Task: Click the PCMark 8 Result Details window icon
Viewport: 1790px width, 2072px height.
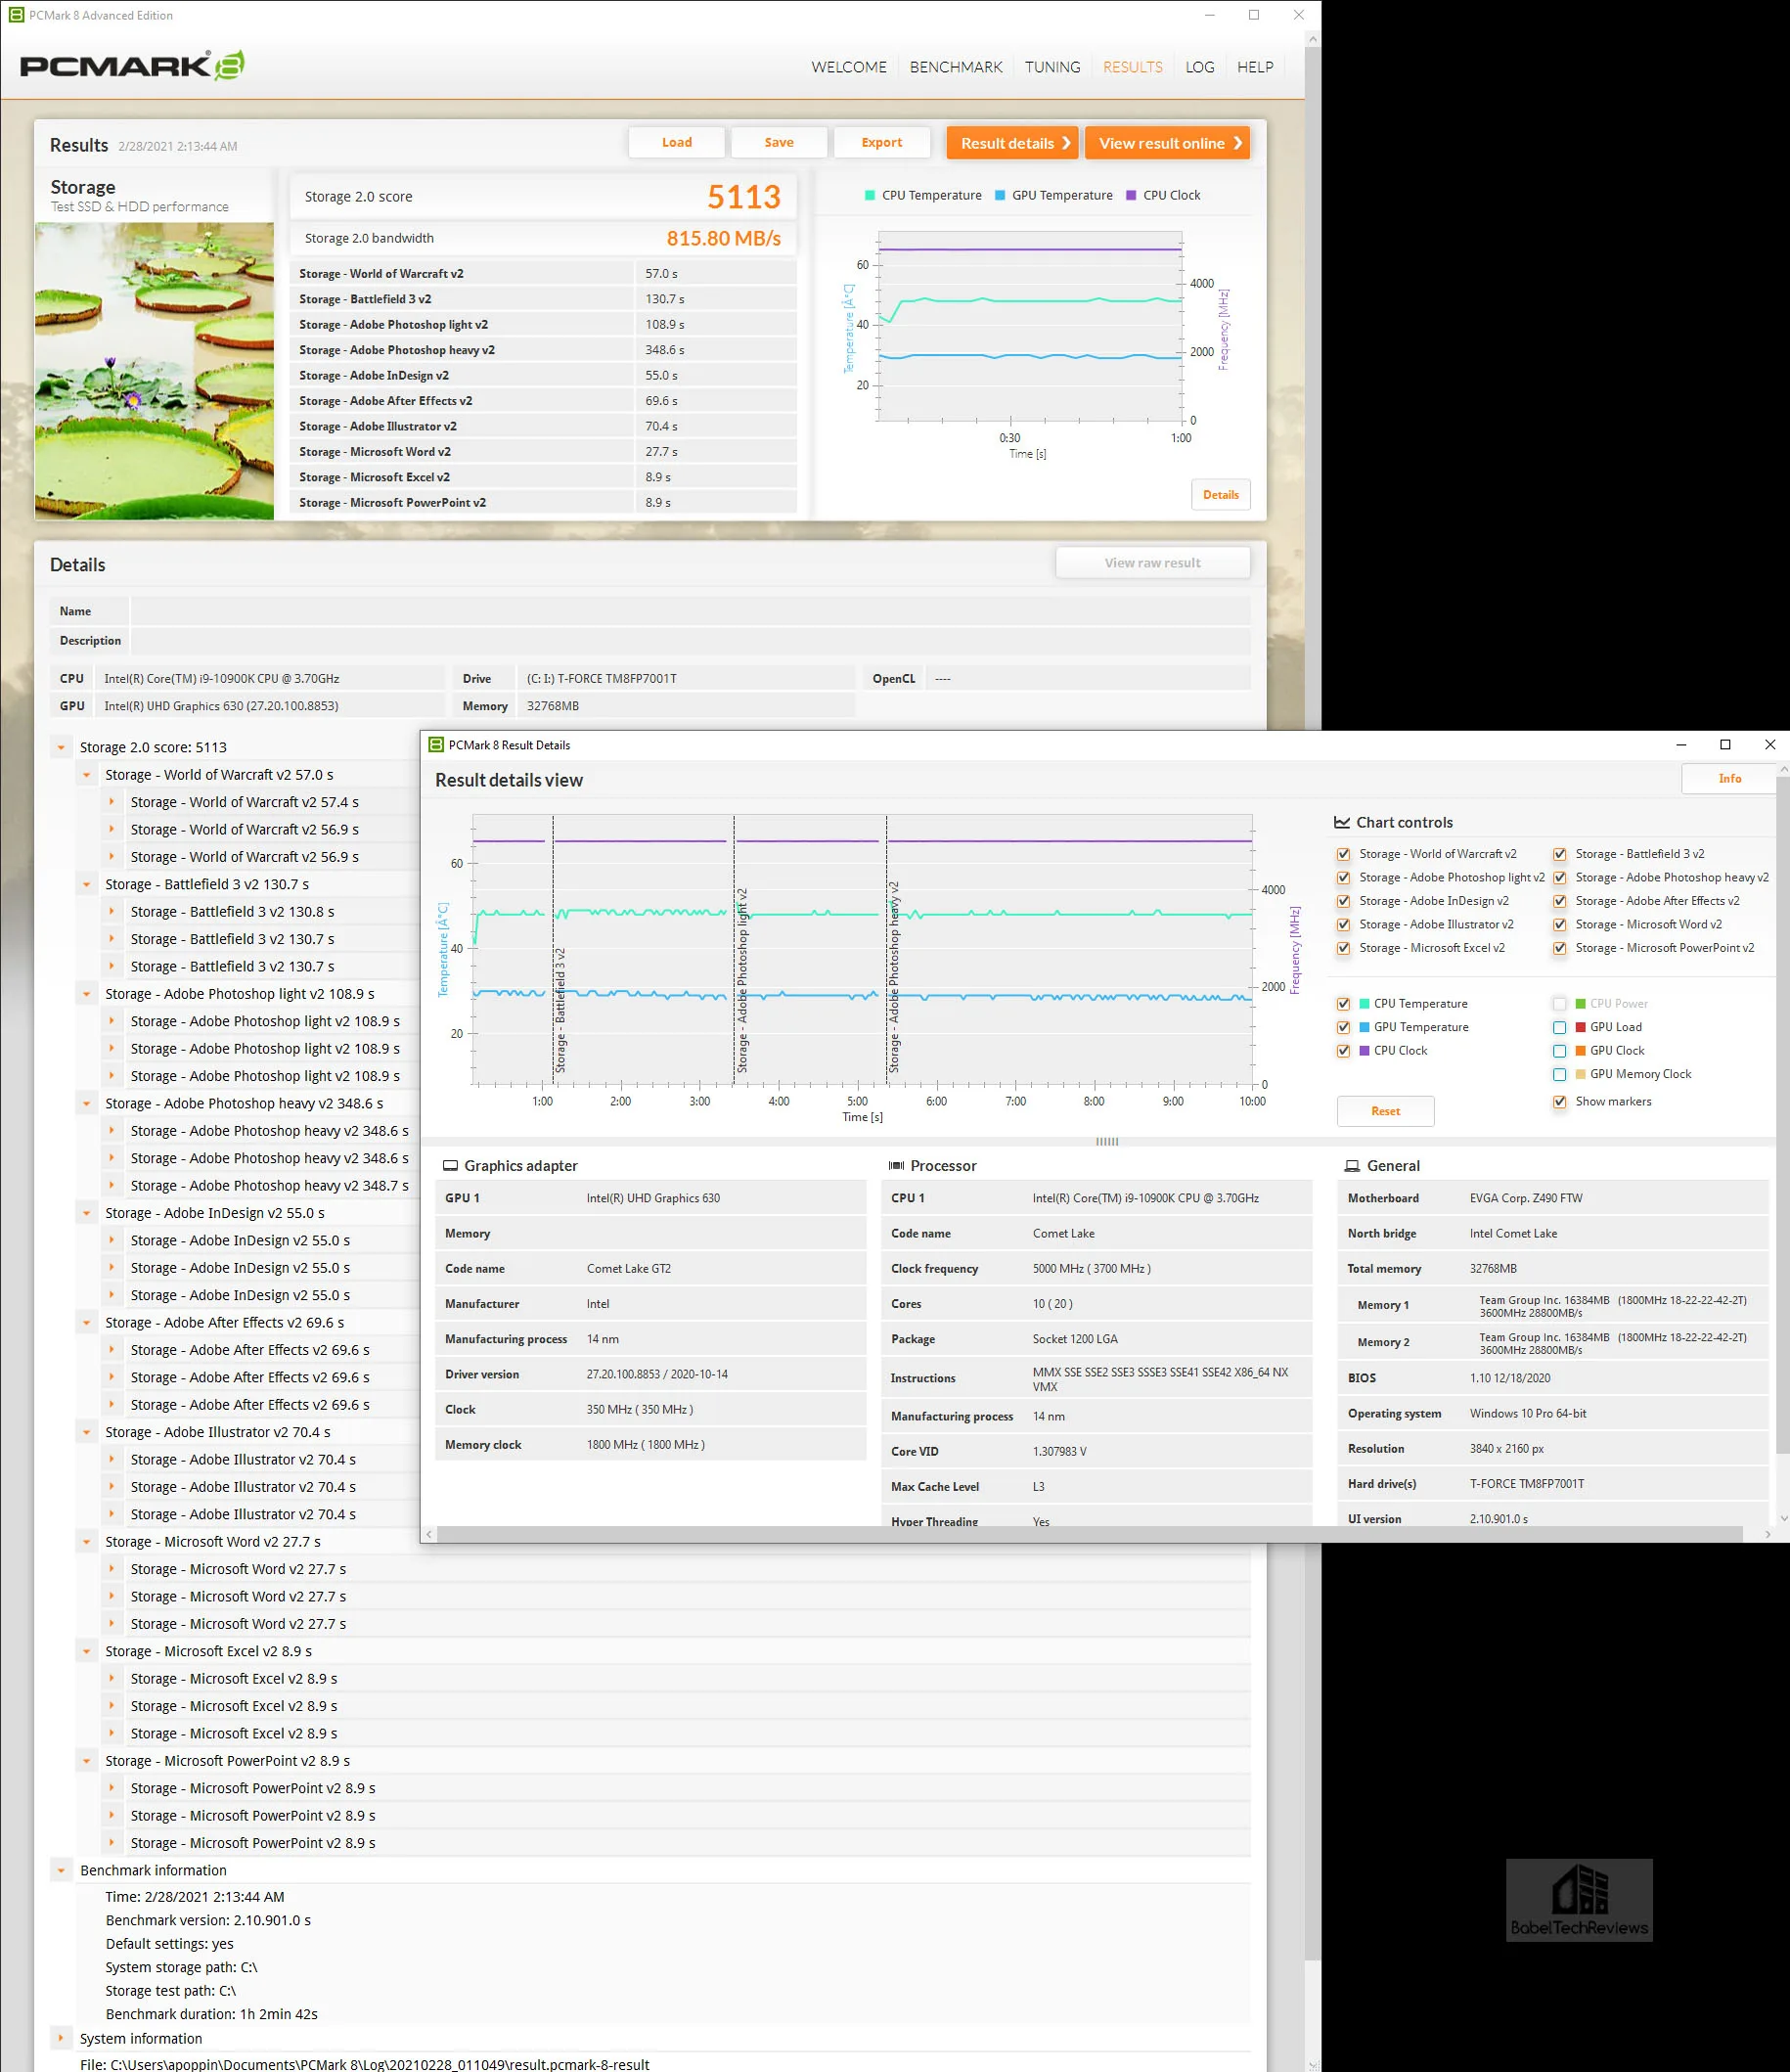Action: (435, 745)
